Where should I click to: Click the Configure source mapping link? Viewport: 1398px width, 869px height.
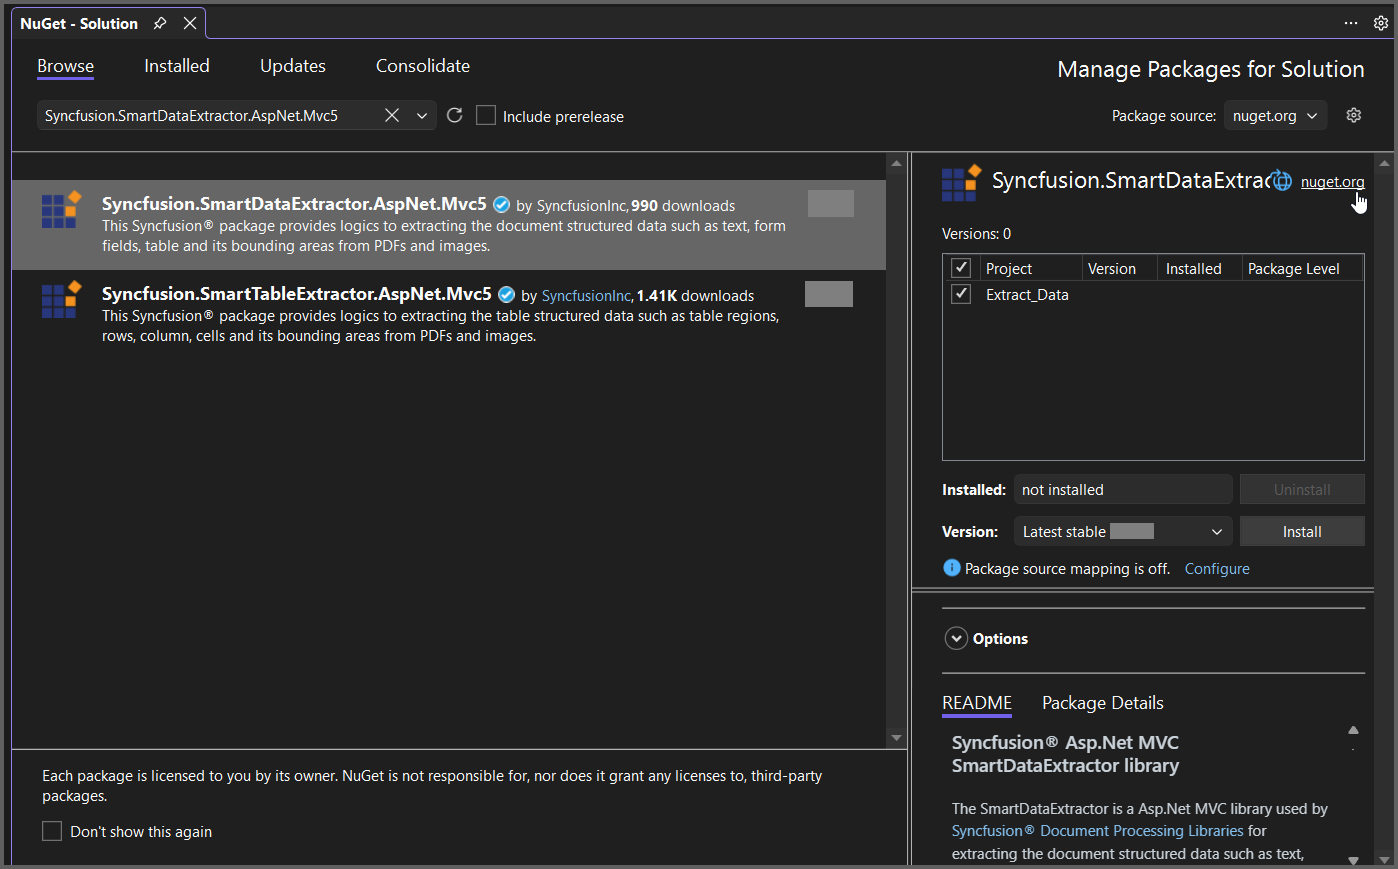pyautogui.click(x=1217, y=568)
